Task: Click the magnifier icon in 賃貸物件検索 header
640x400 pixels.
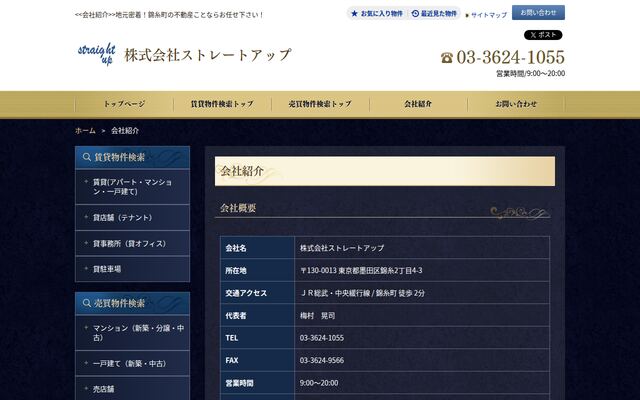Action: (x=87, y=157)
